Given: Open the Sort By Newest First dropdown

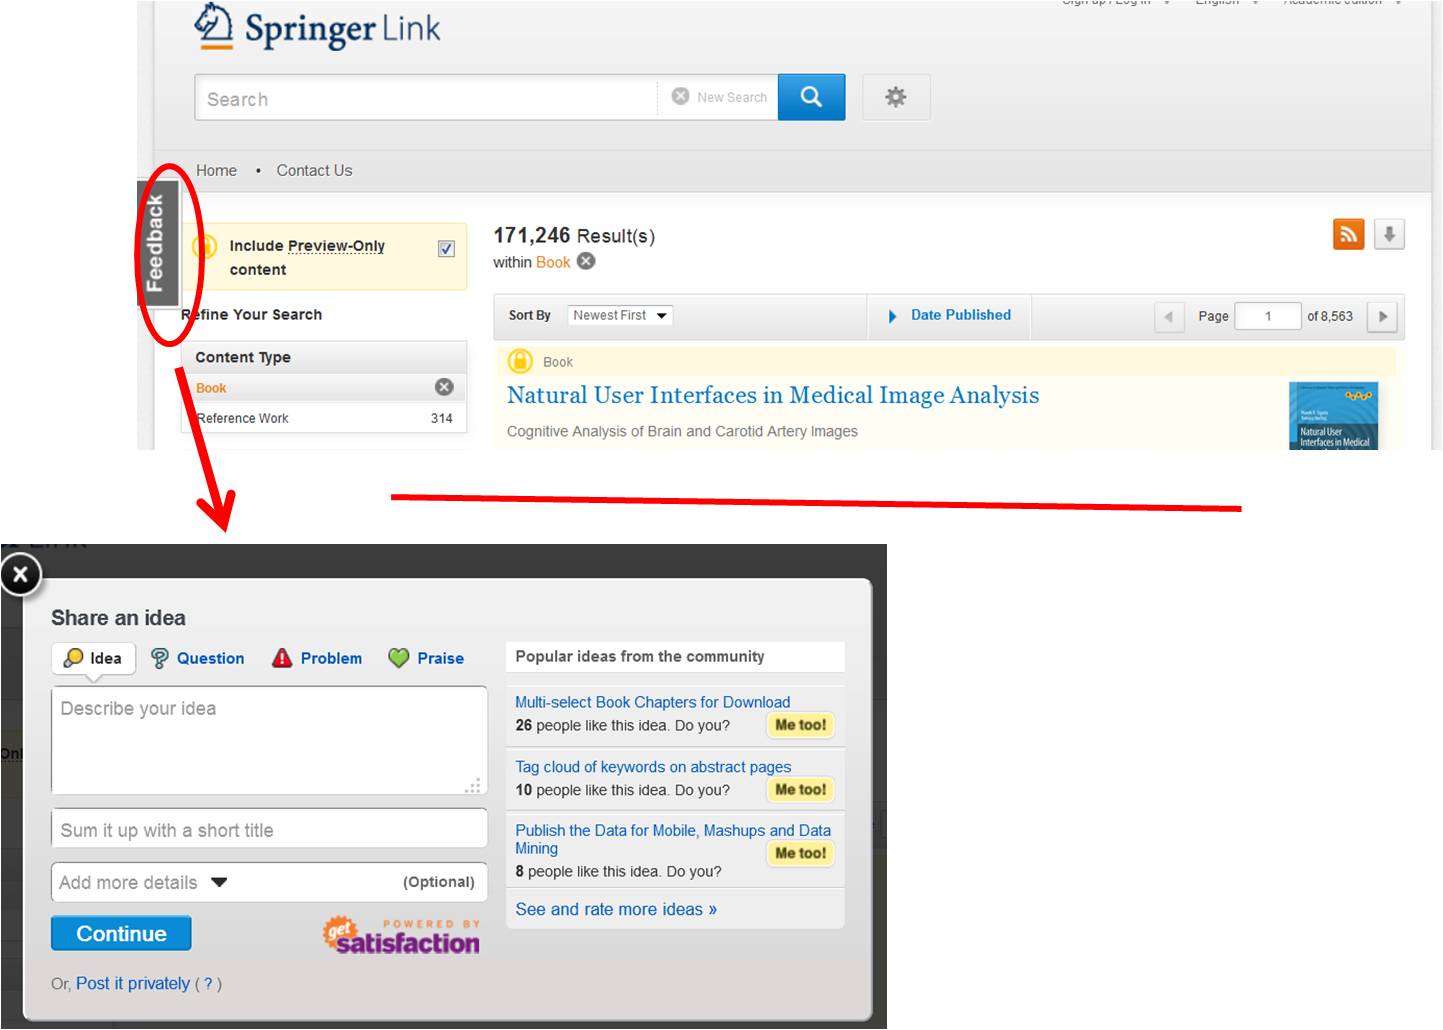Looking at the screenshot, I should 619,315.
